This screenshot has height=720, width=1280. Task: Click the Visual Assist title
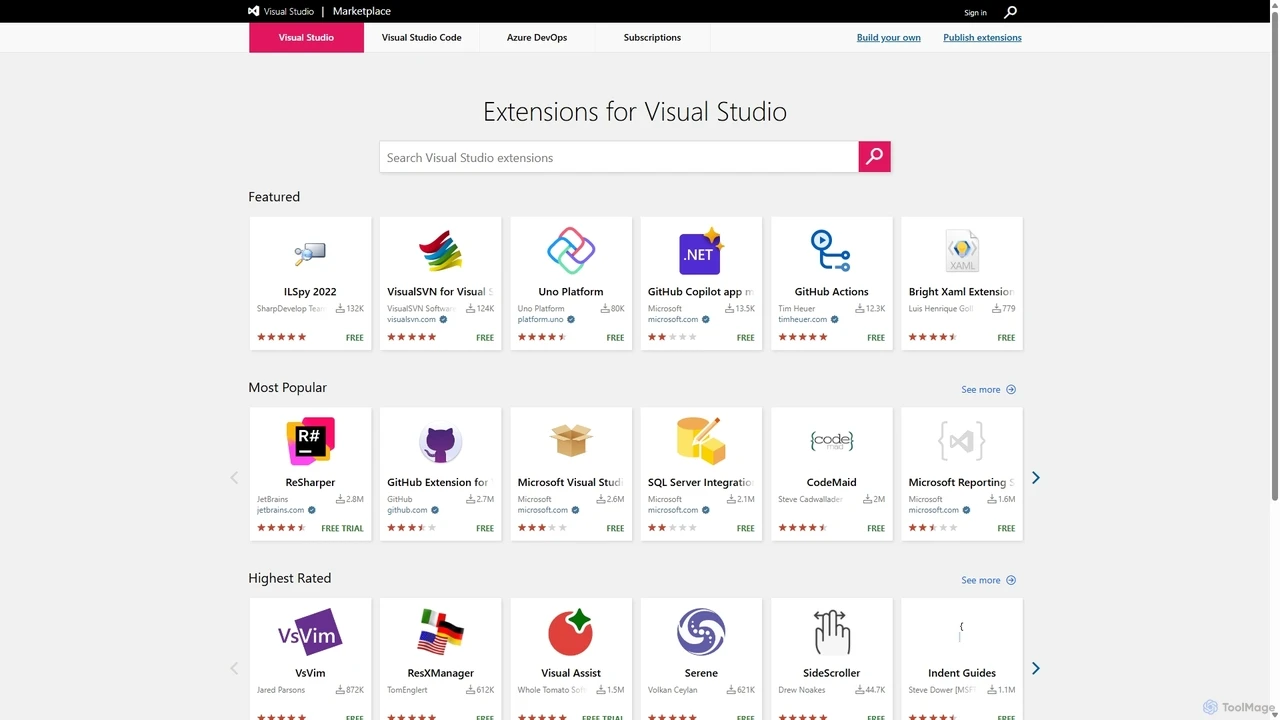tap(571, 673)
